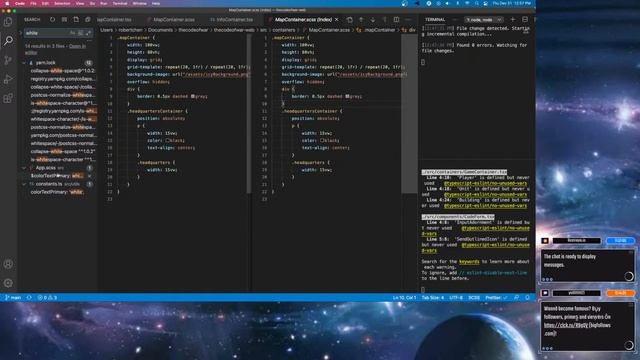640x360 pixels.
Task: Toggle Match Whole Word in search box
Action: (x=80, y=33)
